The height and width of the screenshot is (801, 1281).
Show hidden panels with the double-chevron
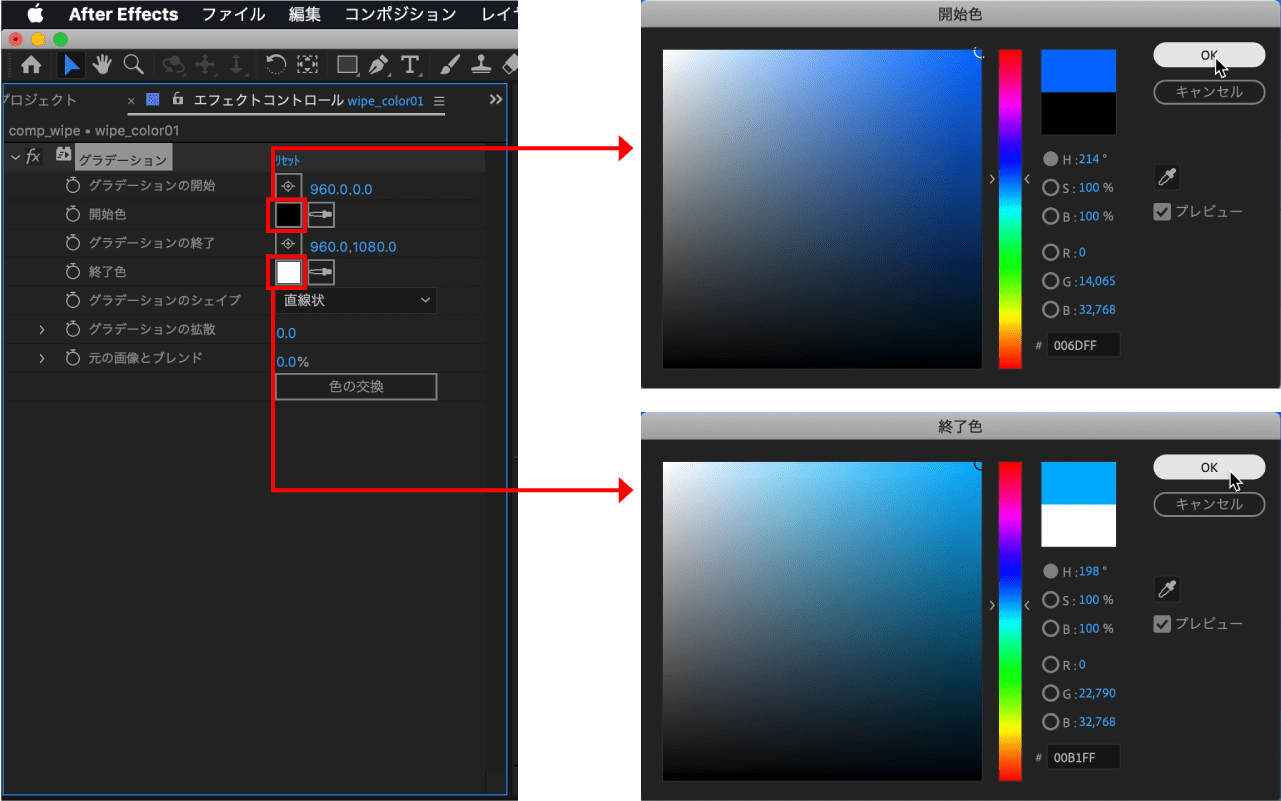pos(495,100)
